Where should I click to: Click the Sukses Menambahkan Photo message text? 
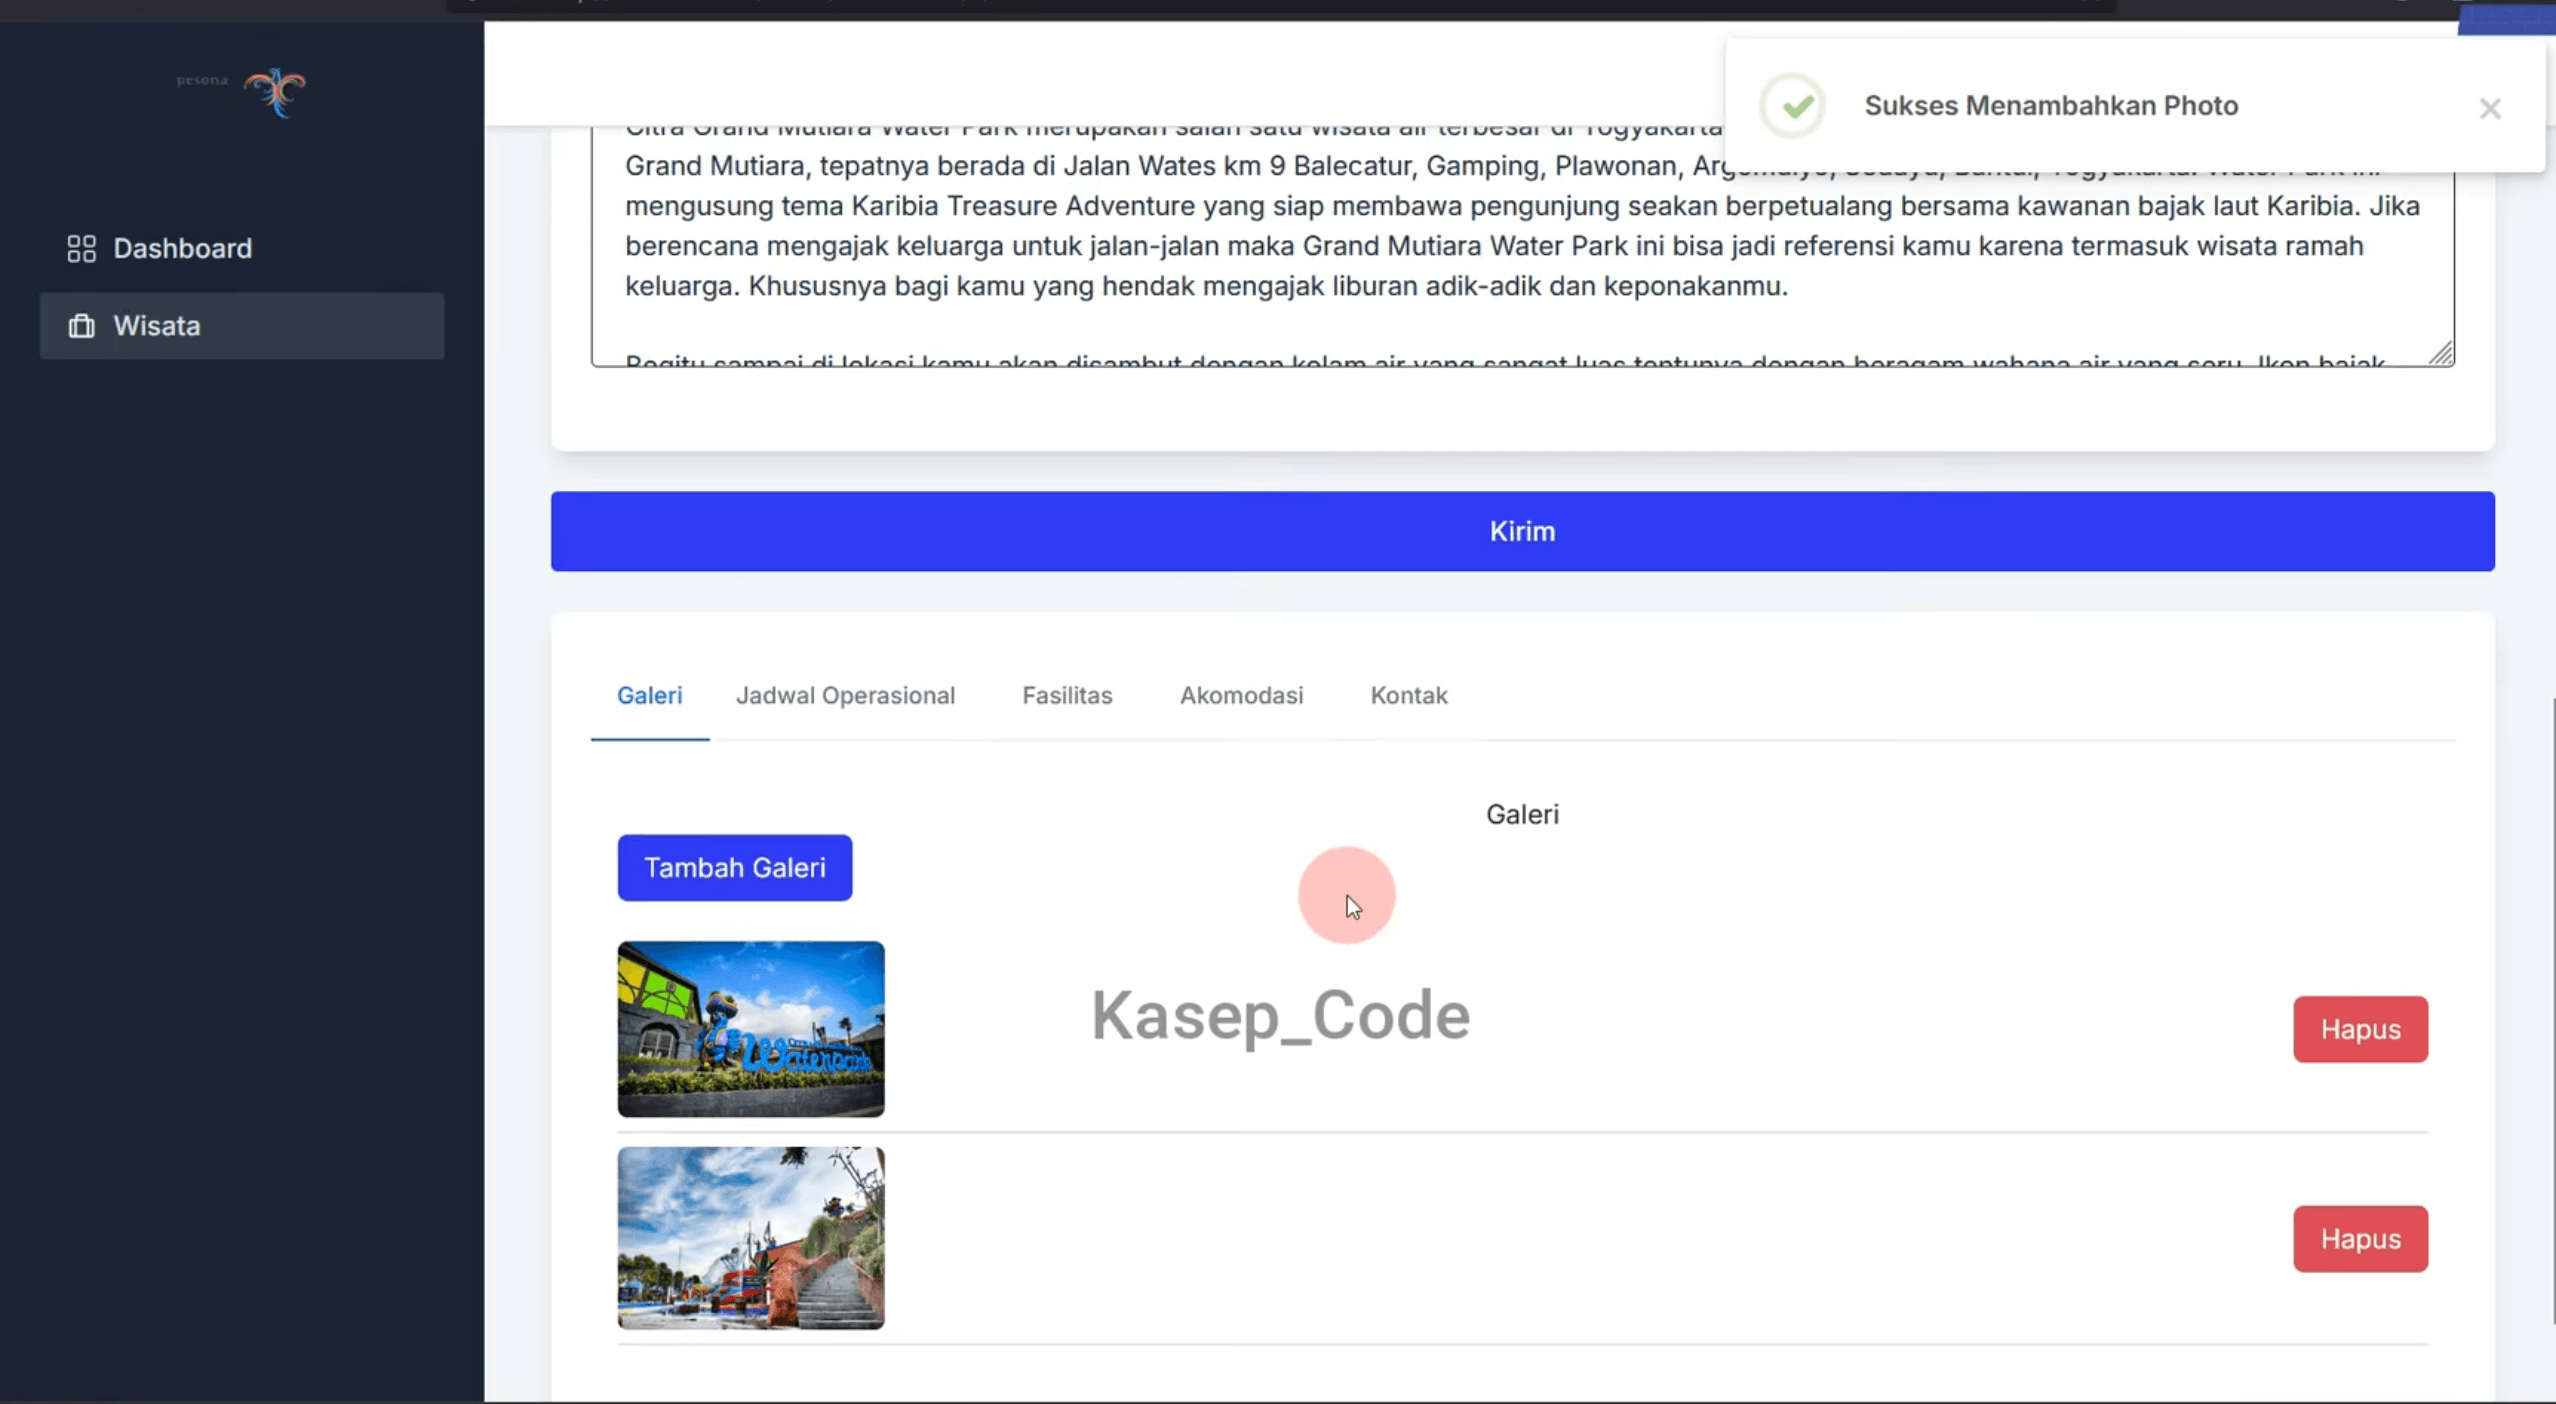click(x=2051, y=106)
